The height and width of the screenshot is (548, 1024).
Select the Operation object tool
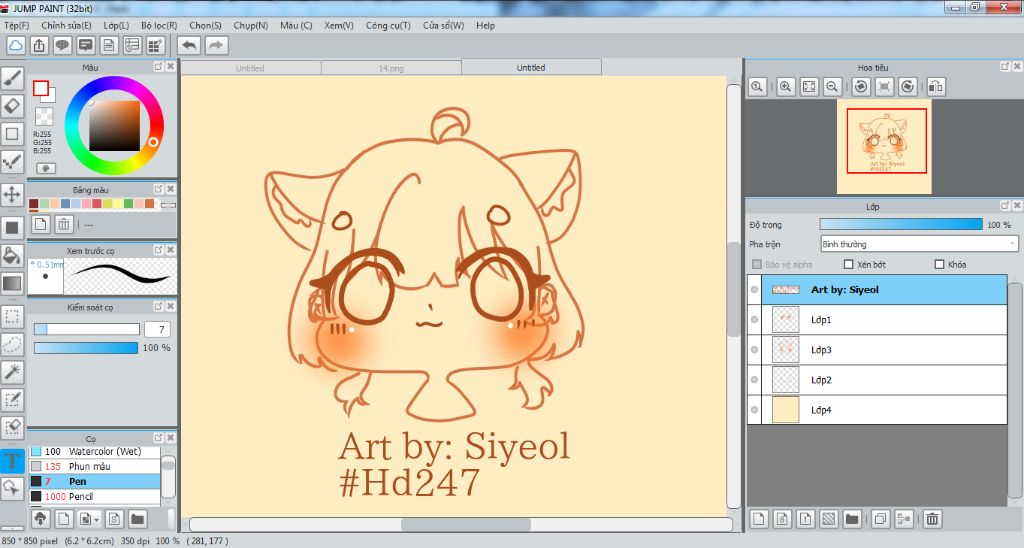[12, 488]
